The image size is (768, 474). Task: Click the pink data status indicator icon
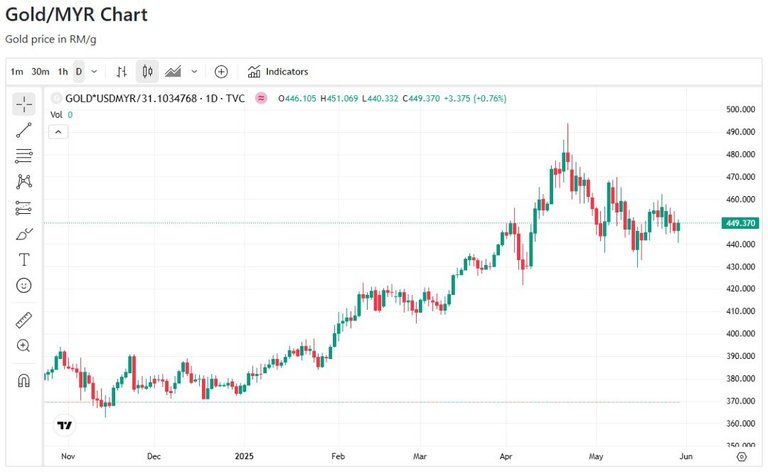[x=261, y=98]
